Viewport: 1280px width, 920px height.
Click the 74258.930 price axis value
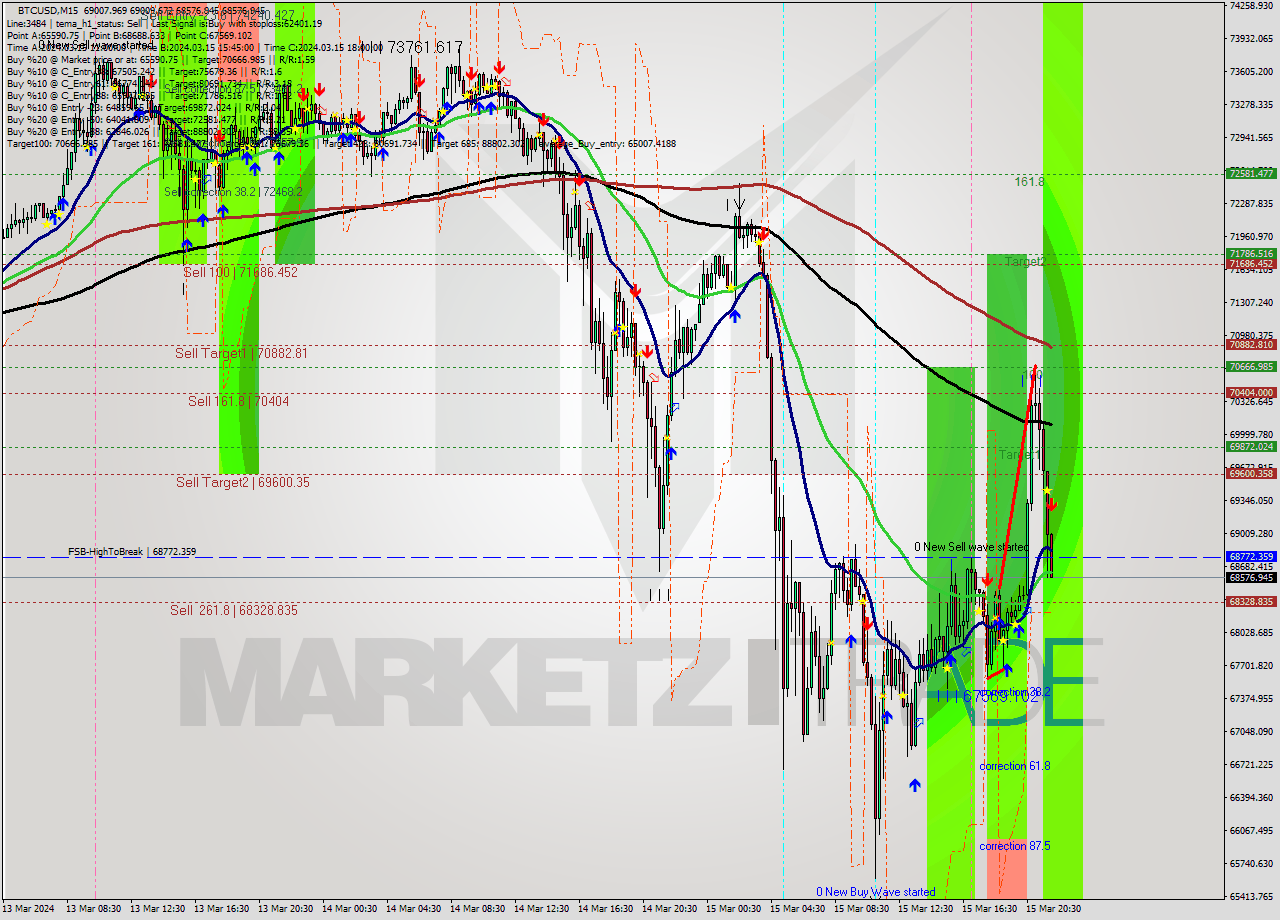[1251, 6]
